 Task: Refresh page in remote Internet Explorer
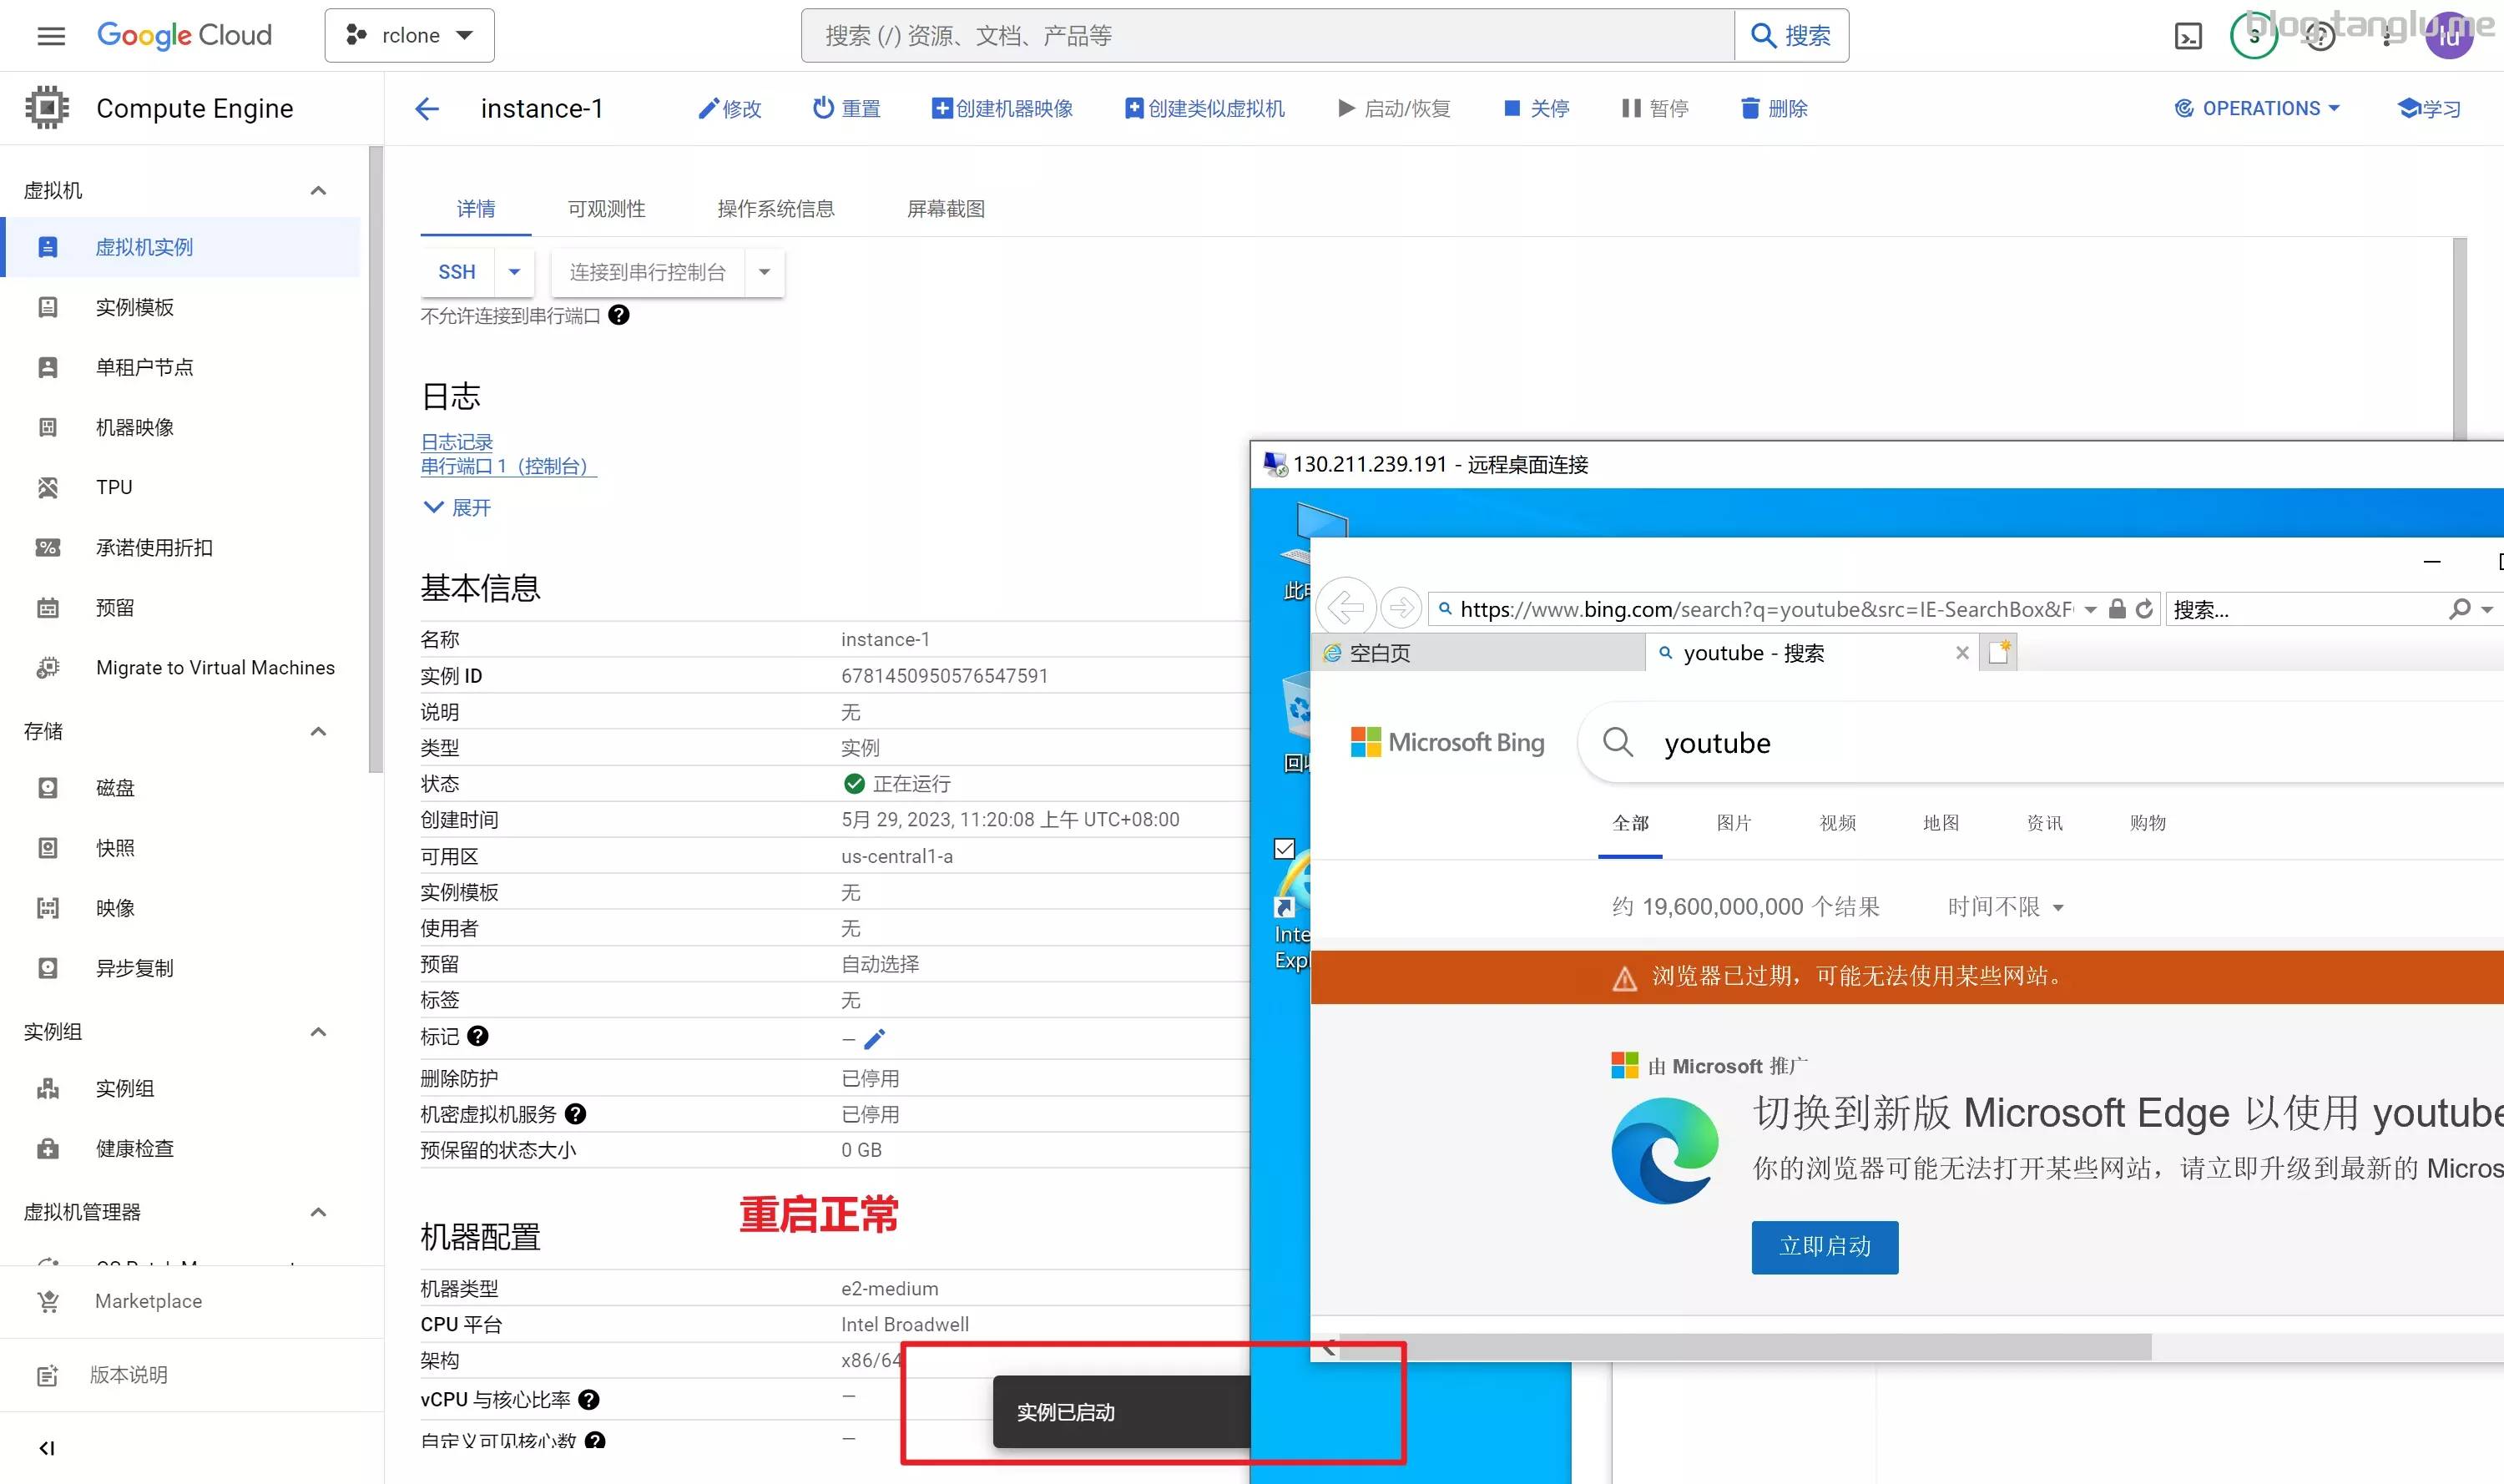(2144, 609)
